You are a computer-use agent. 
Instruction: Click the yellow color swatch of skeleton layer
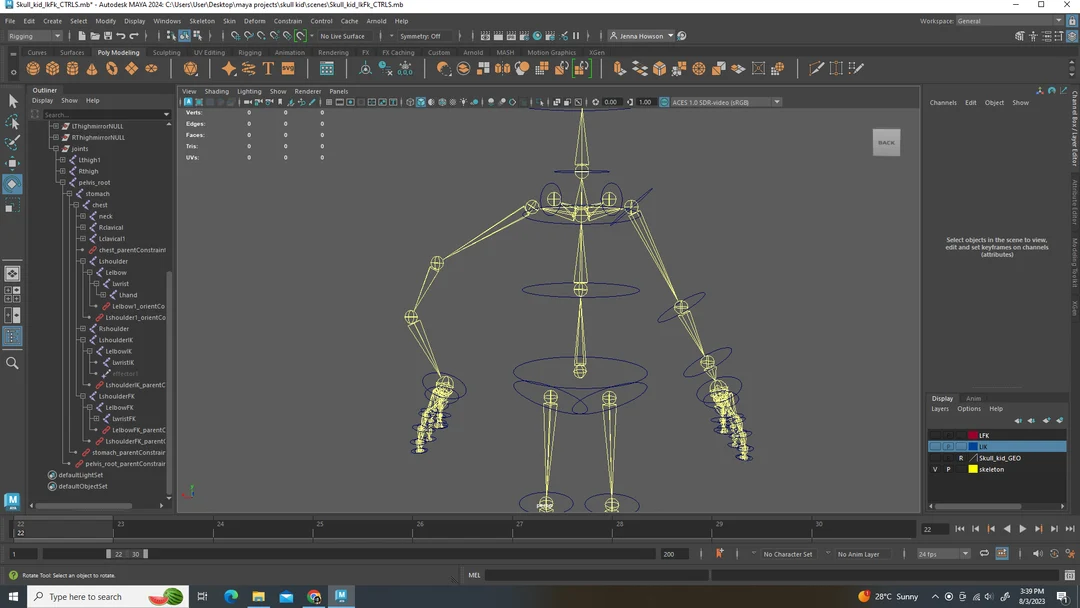click(972, 469)
